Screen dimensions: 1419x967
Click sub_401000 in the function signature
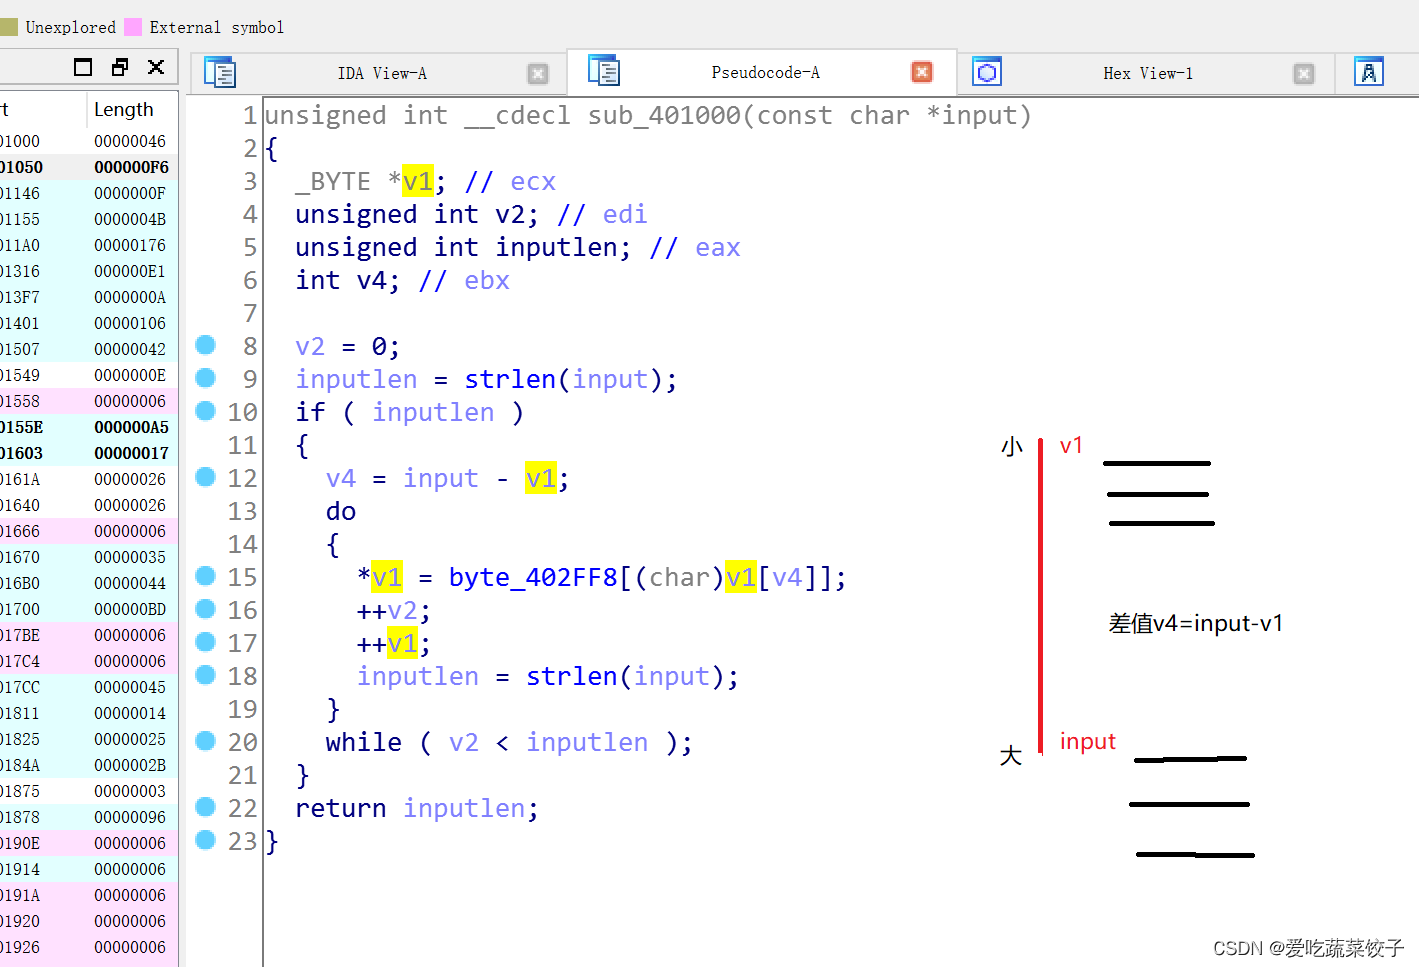pos(663,116)
